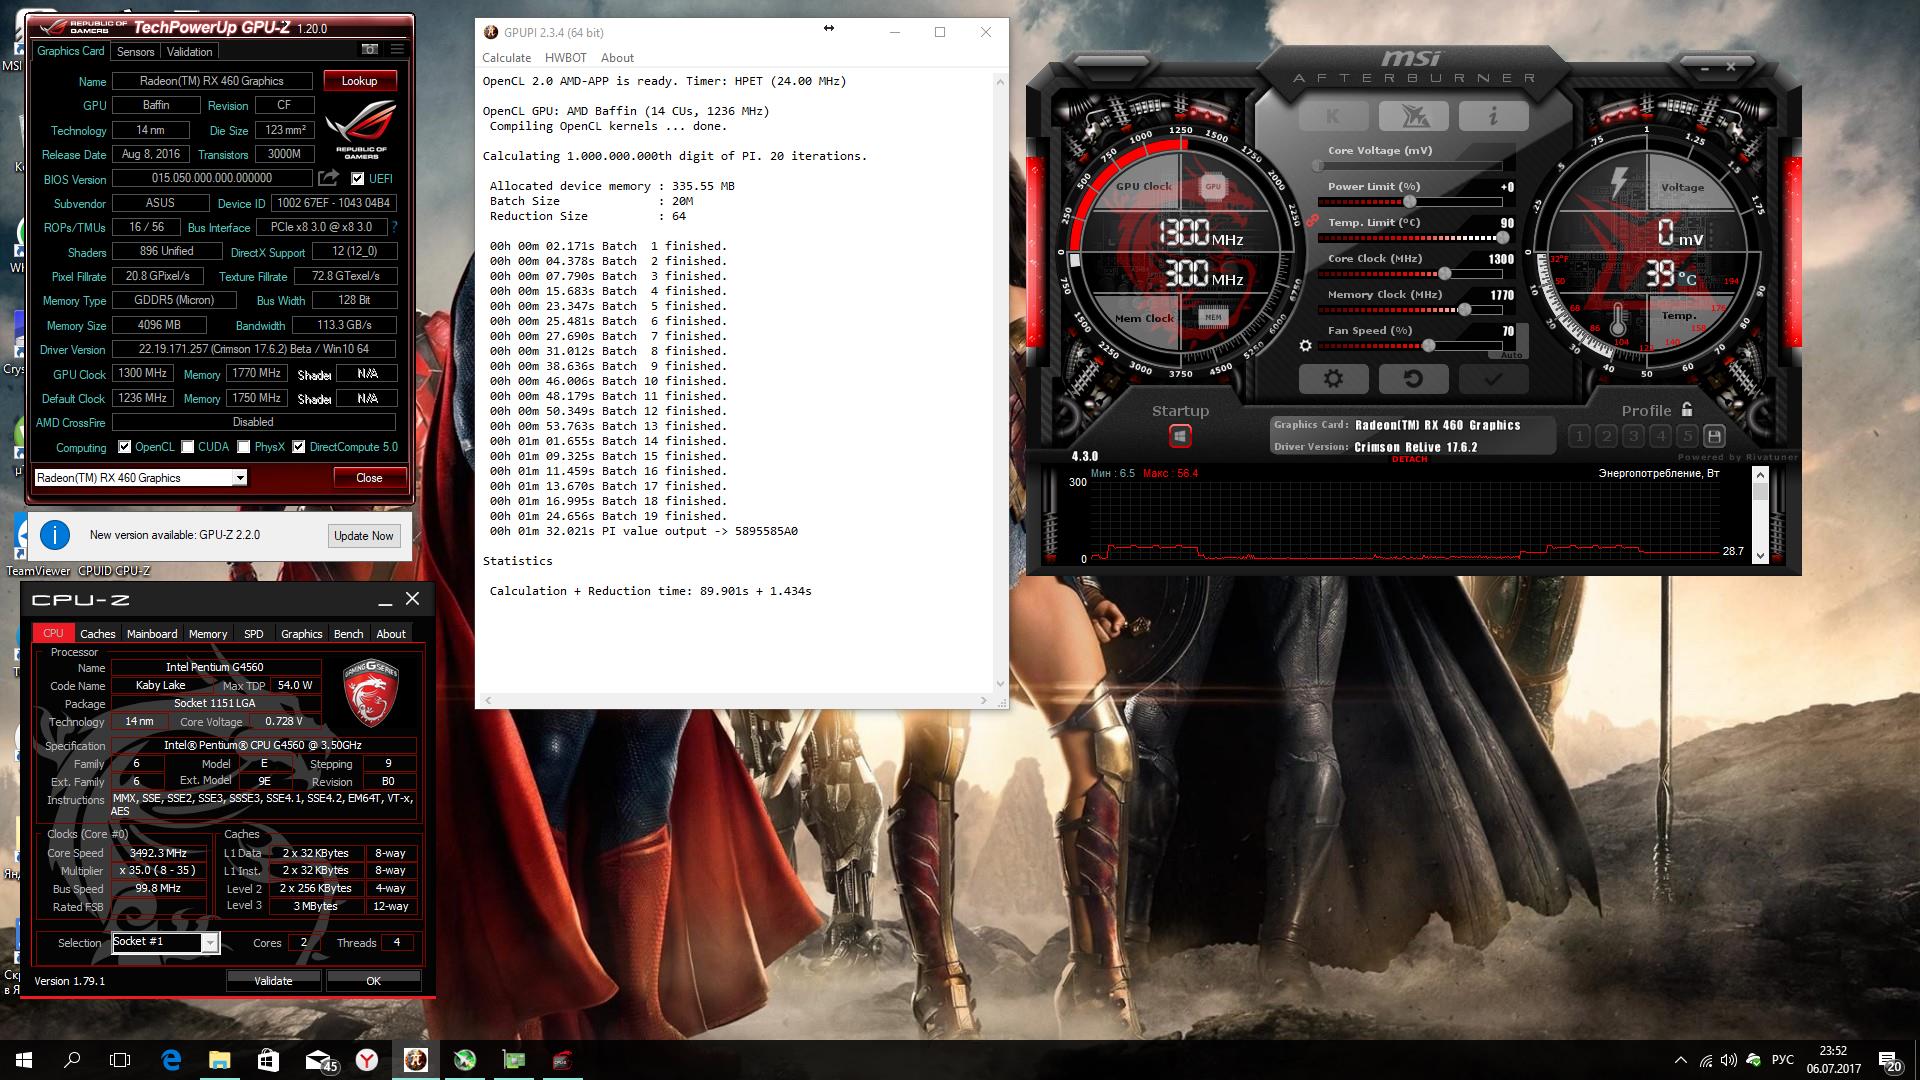Click Core Clock slider handle
This screenshot has width=1920, height=1080.
(1444, 273)
